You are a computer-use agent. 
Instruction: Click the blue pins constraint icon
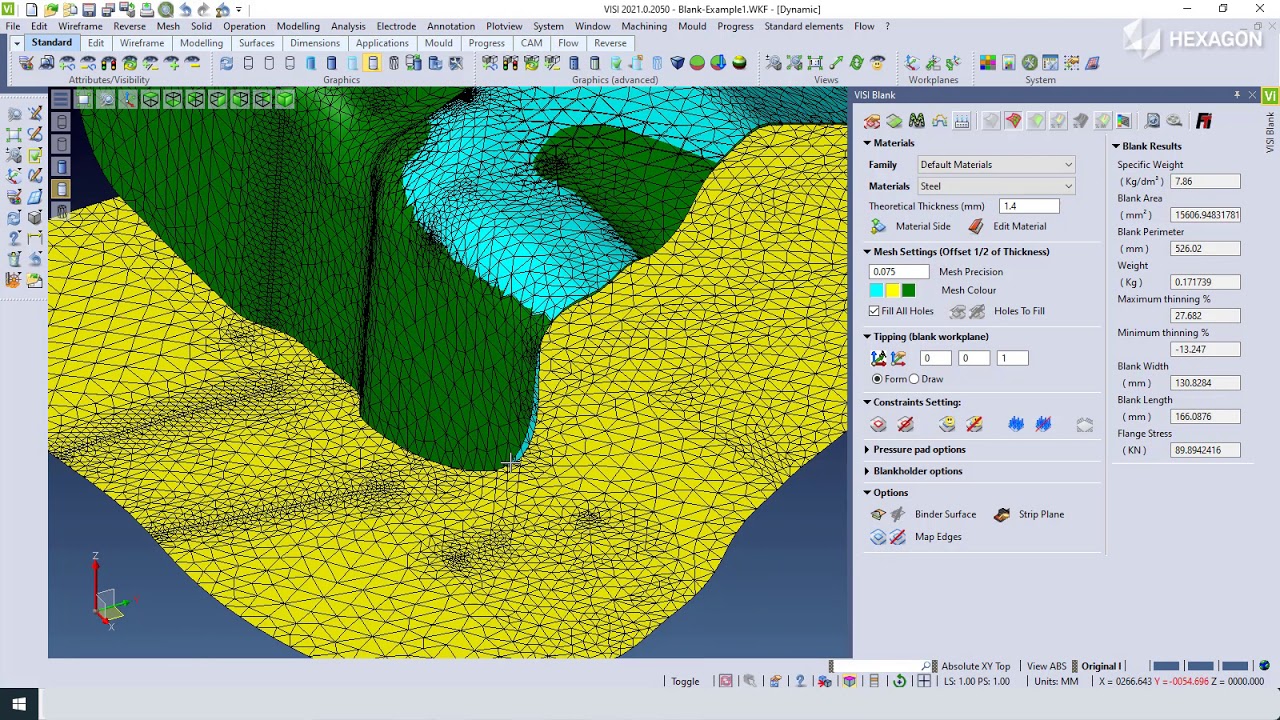(1016, 425)
